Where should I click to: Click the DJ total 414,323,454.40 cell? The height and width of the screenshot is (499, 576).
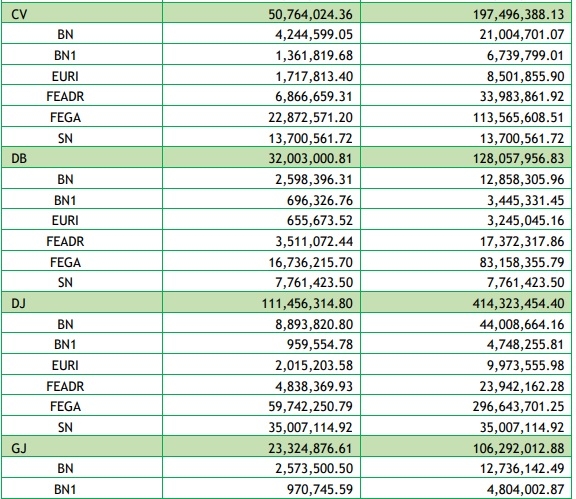click(x=467, y=303)
